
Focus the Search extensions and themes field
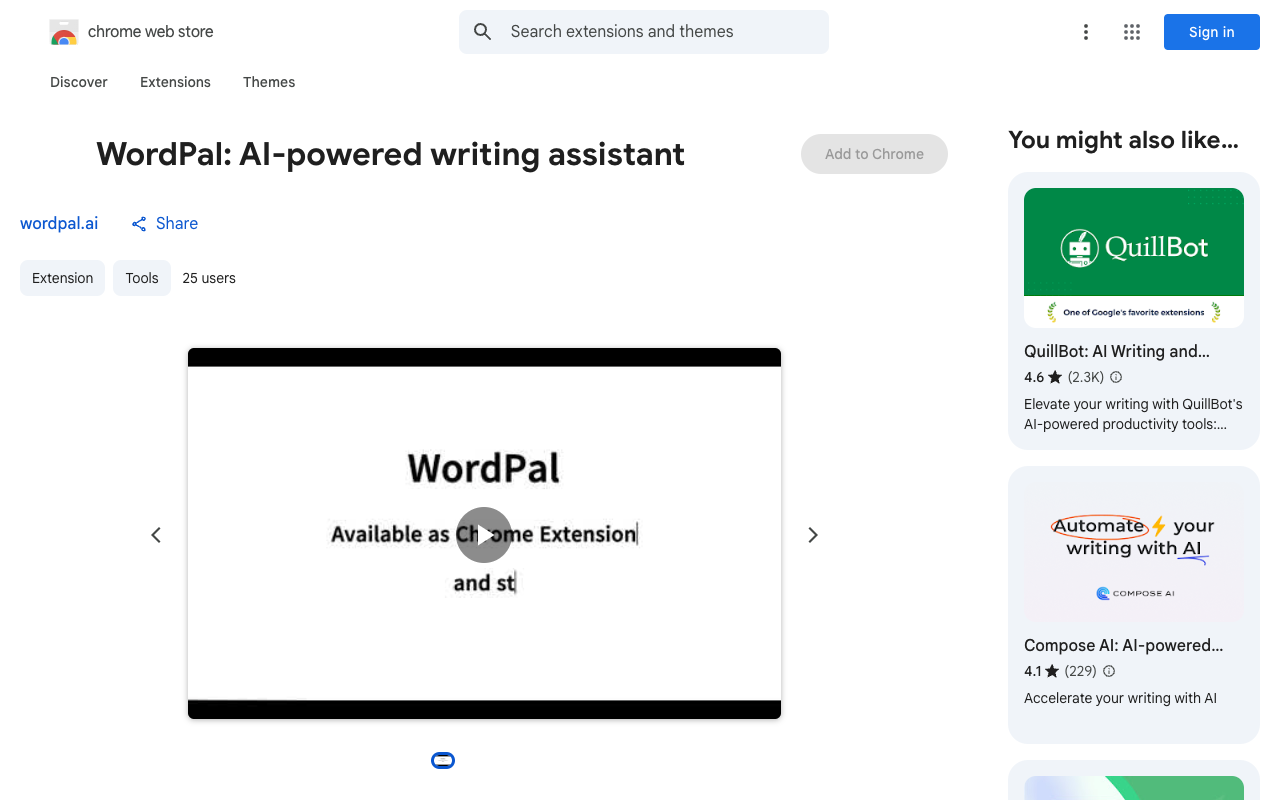pyautogui.click(x=644, y=32)
